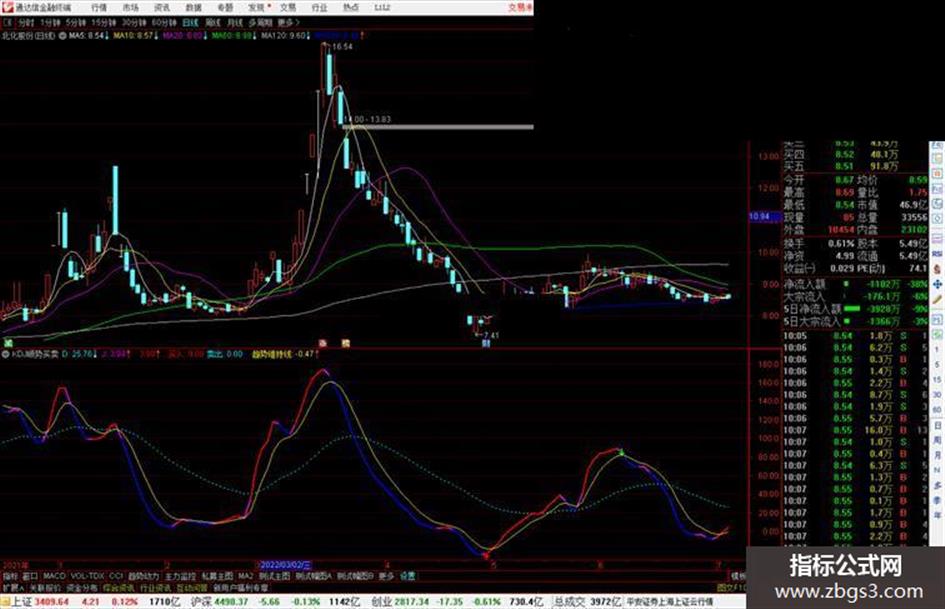Image resolution: width=945 pixels, height=609 pixels.
Task: Click the sidebar 周 period shortcut
Action: tap(937, 440)
